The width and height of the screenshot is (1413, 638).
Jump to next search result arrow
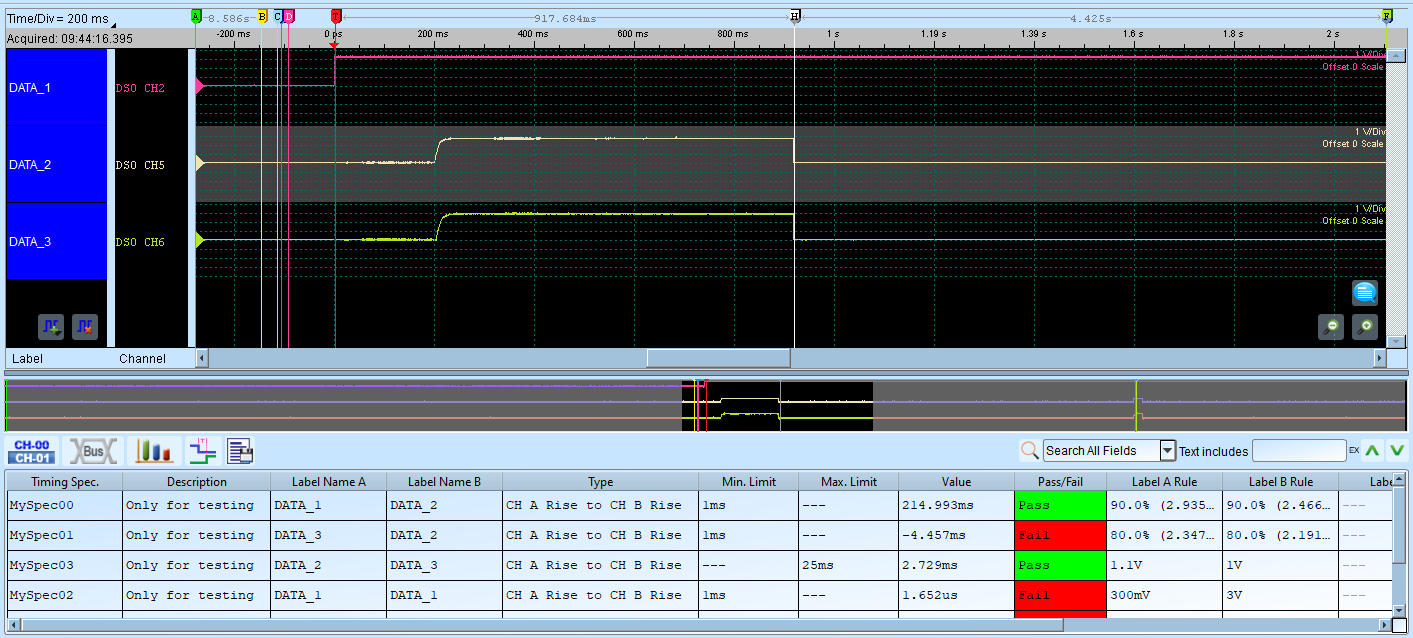pos(1397,451)
